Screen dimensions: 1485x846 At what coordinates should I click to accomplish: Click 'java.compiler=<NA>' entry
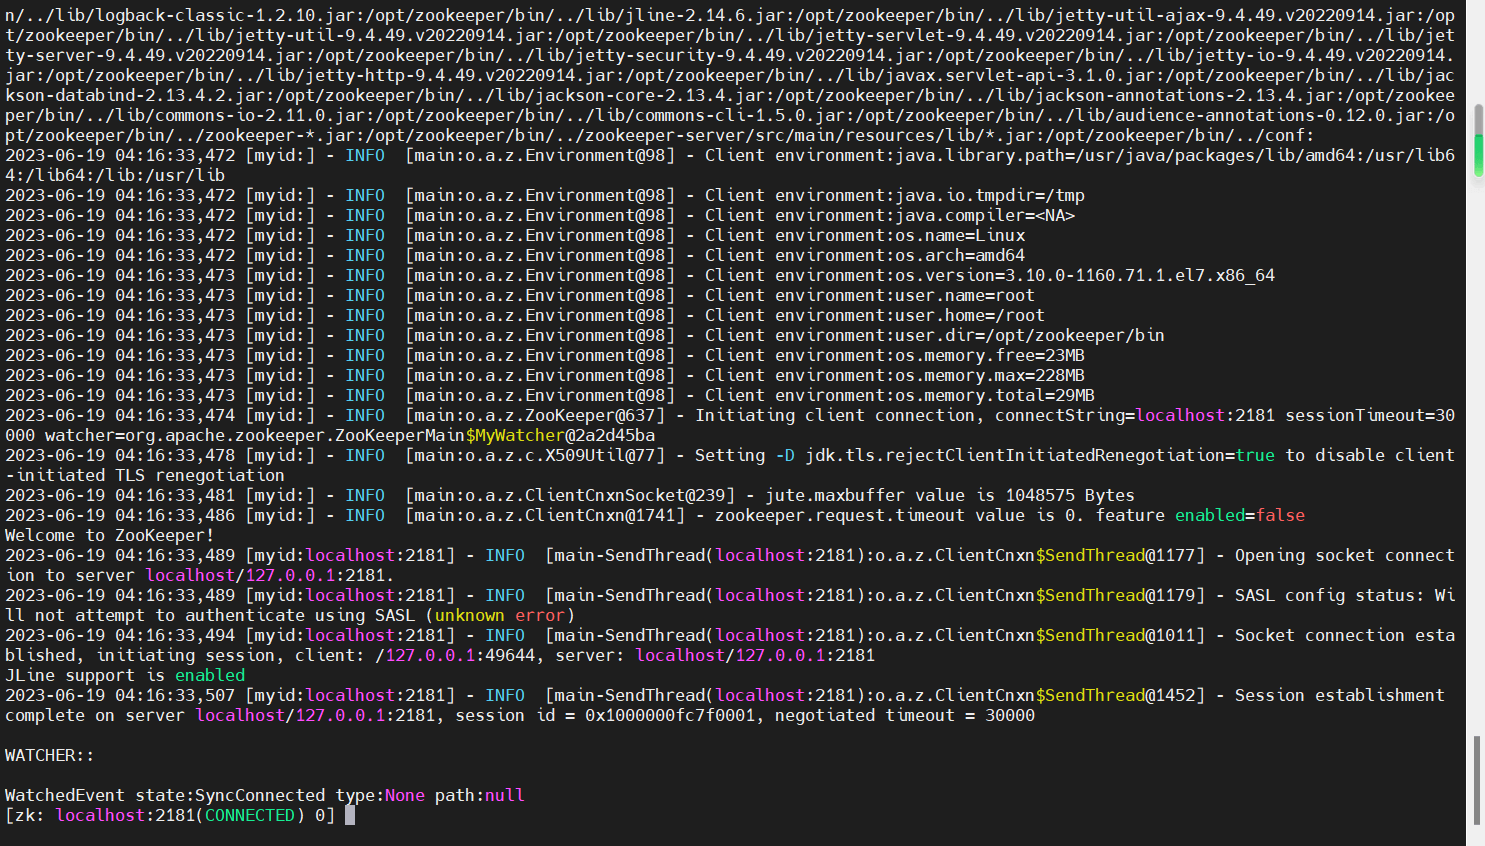click(985, 215)
